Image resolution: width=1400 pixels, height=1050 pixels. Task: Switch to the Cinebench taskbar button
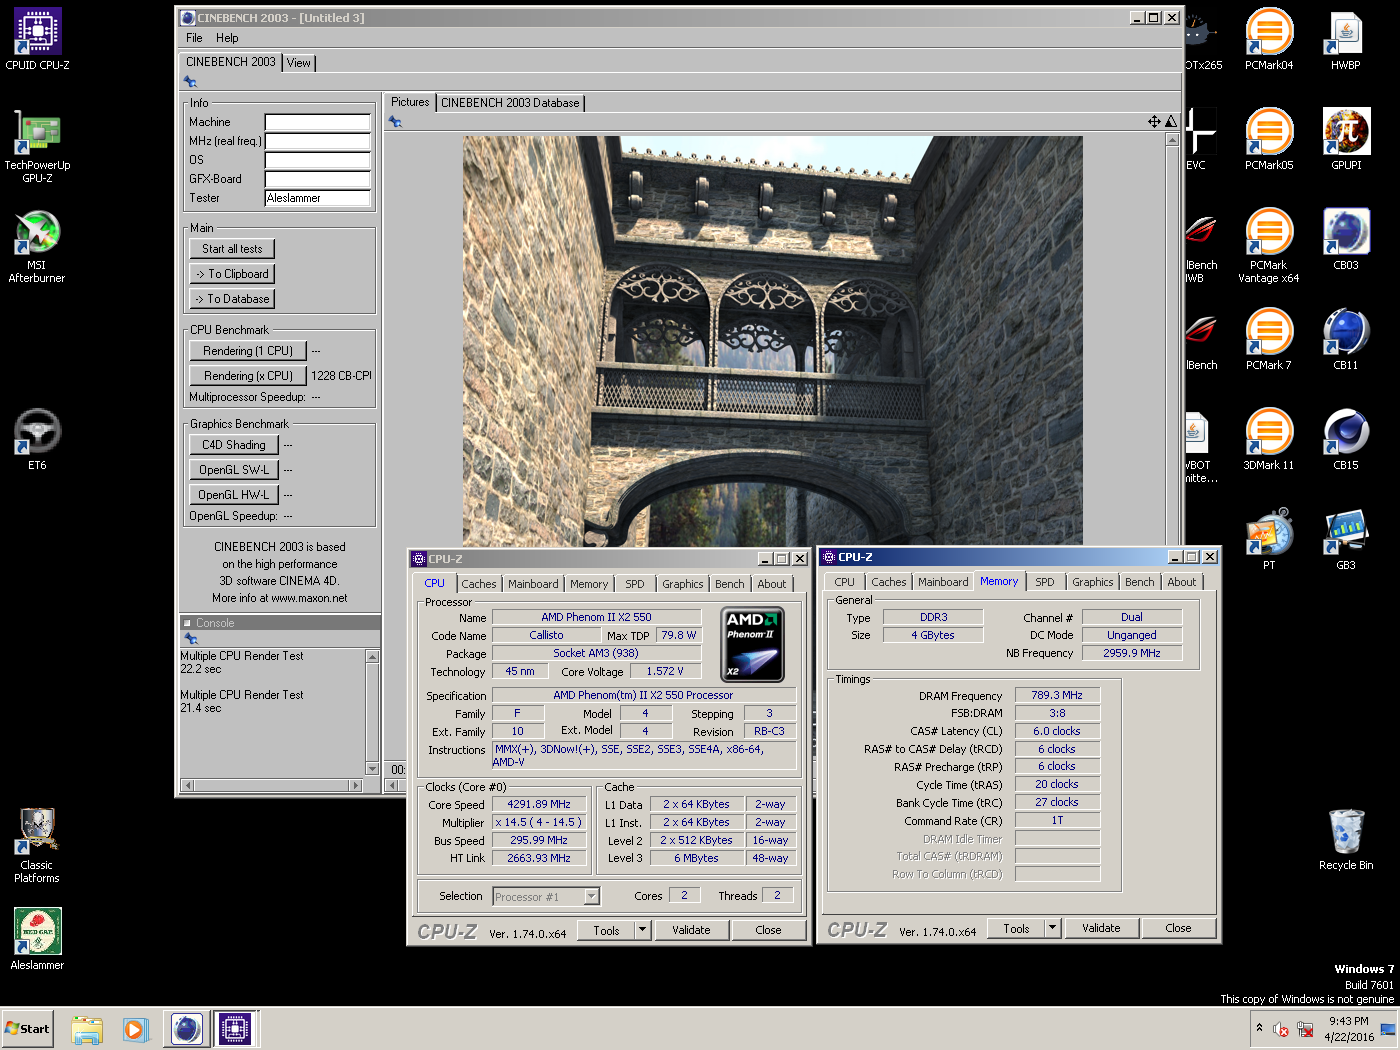186,1029
